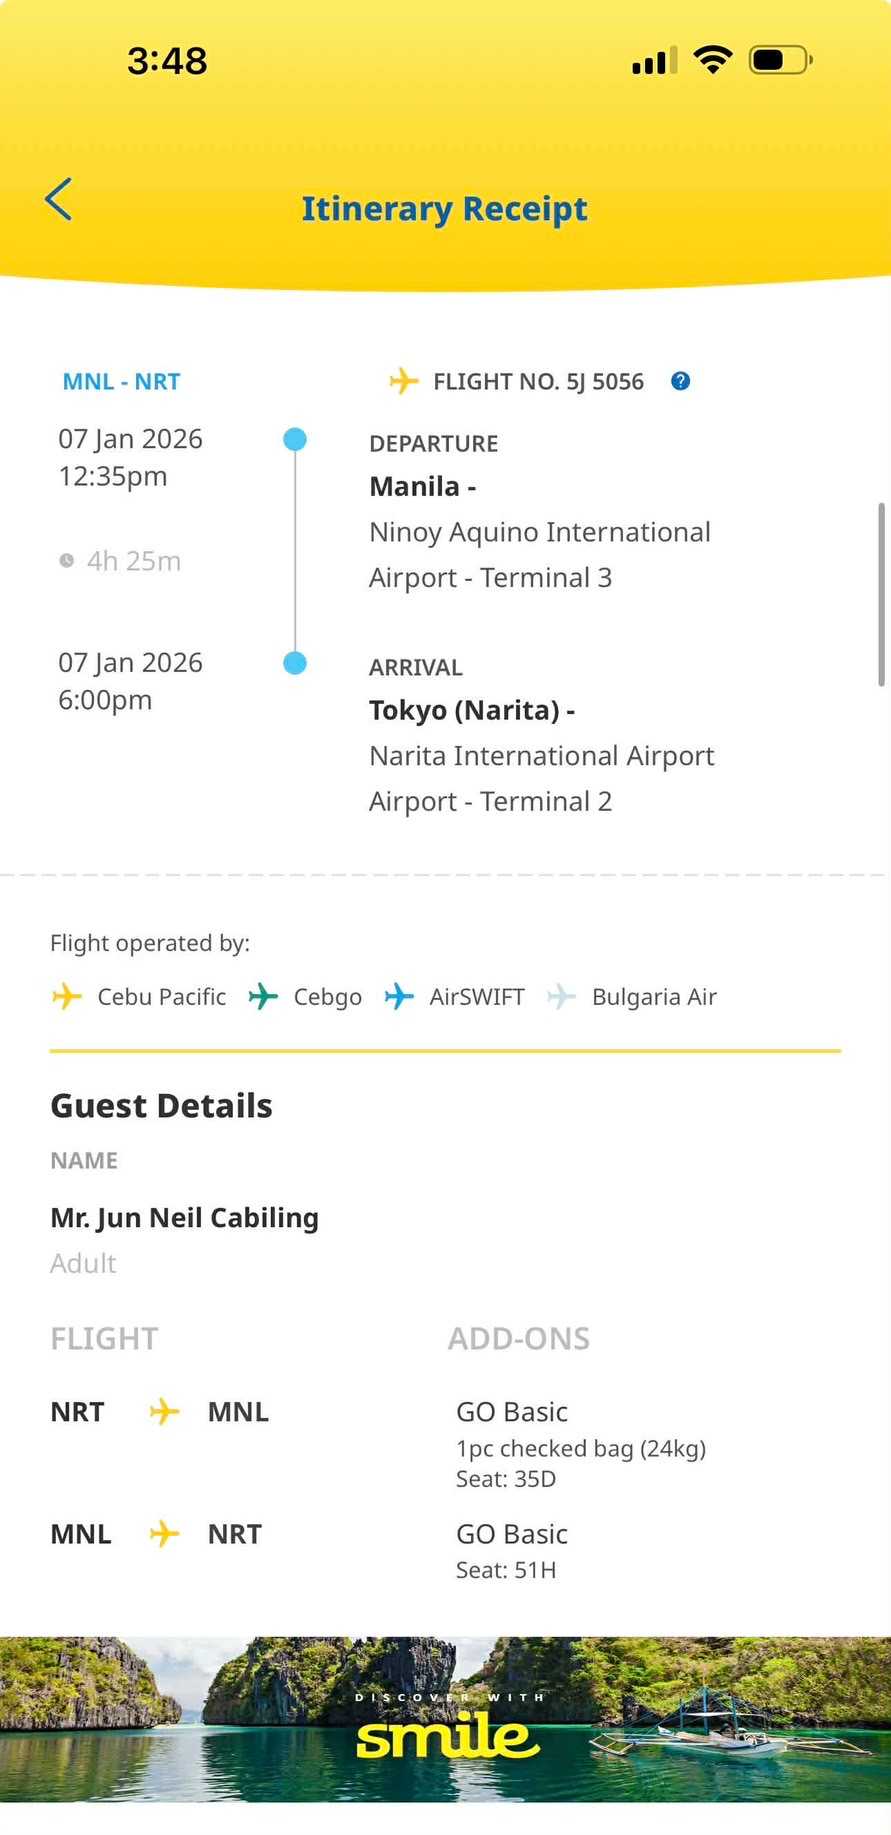The image size is (891, 1835).
Task: Tap the Itinerary Receipt title
Action: [444, 208]
